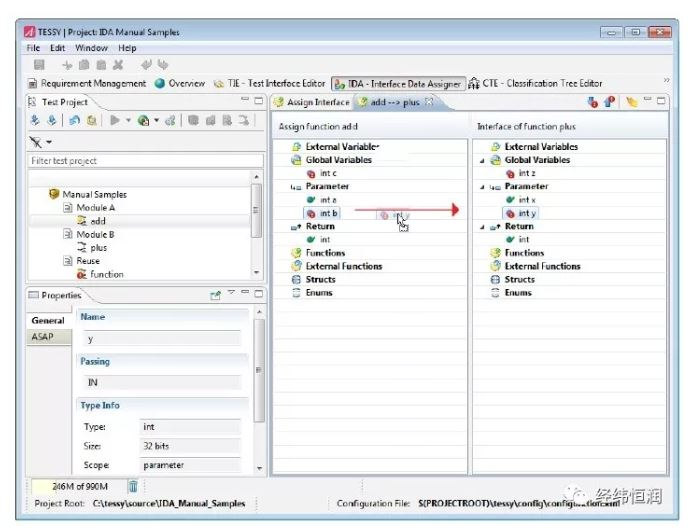Click the Undo arrow icon in main toolbar

[146, 65]
